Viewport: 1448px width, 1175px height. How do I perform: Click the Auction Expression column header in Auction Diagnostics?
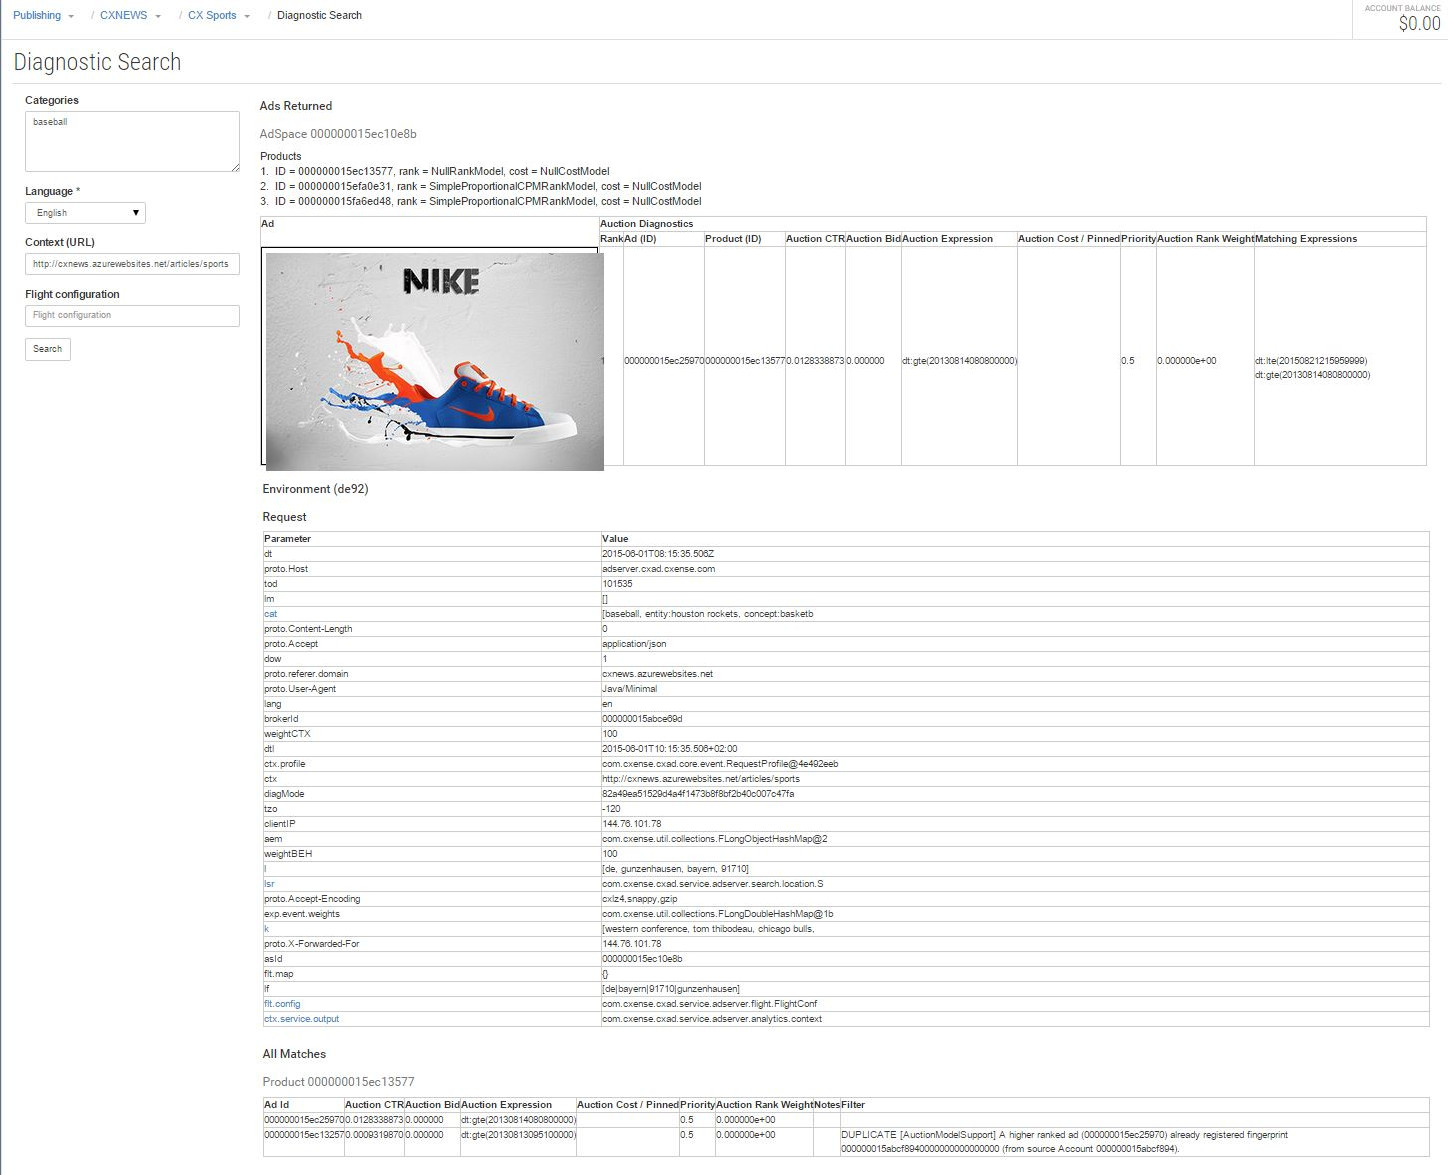(947, 239)
